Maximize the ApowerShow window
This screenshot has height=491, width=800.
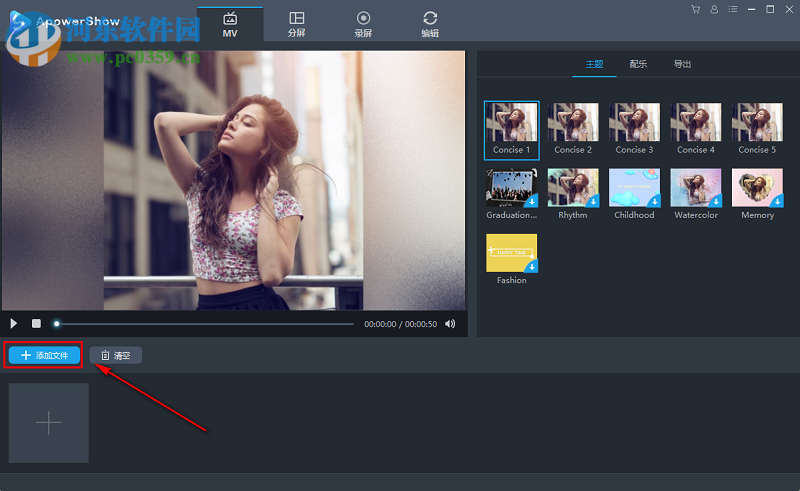(770, 9)
